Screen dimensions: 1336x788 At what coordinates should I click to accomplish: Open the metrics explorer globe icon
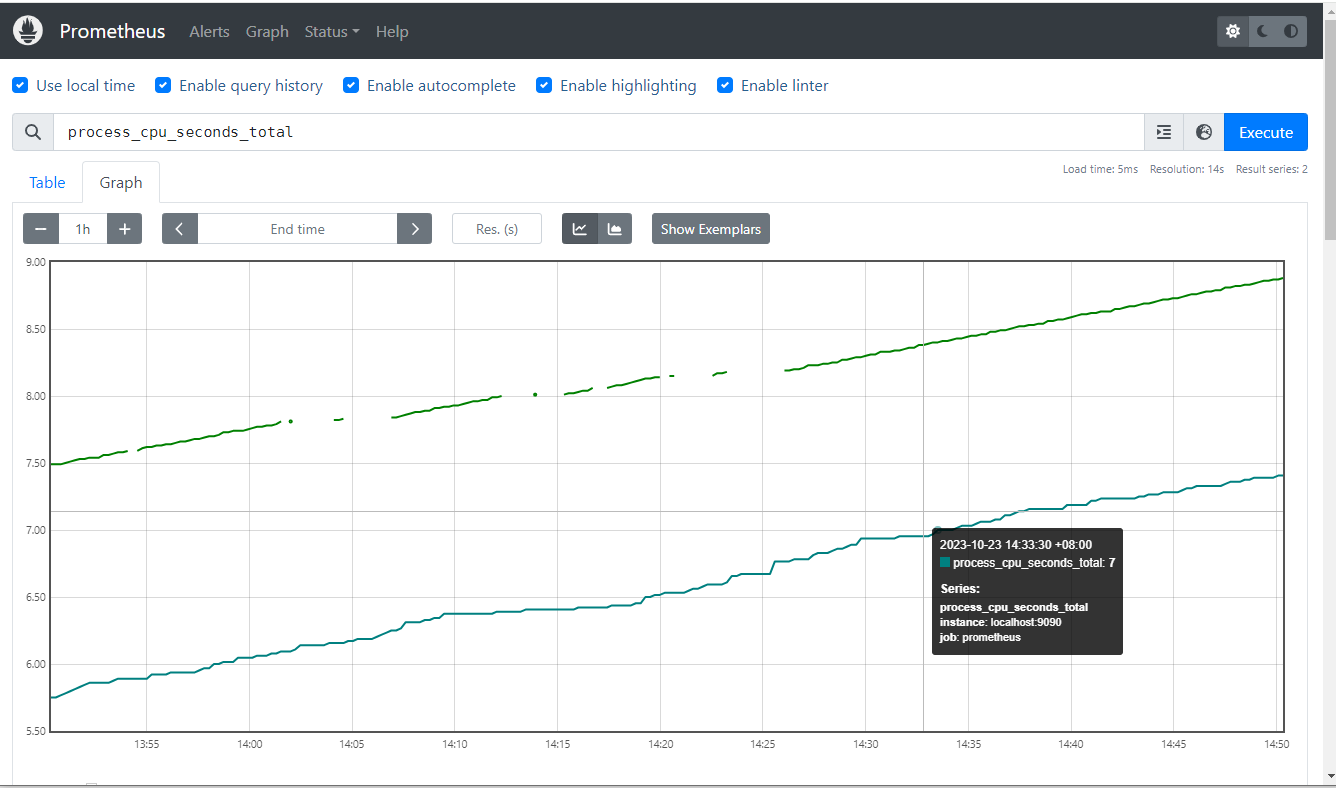click(x=1204, y=132)
